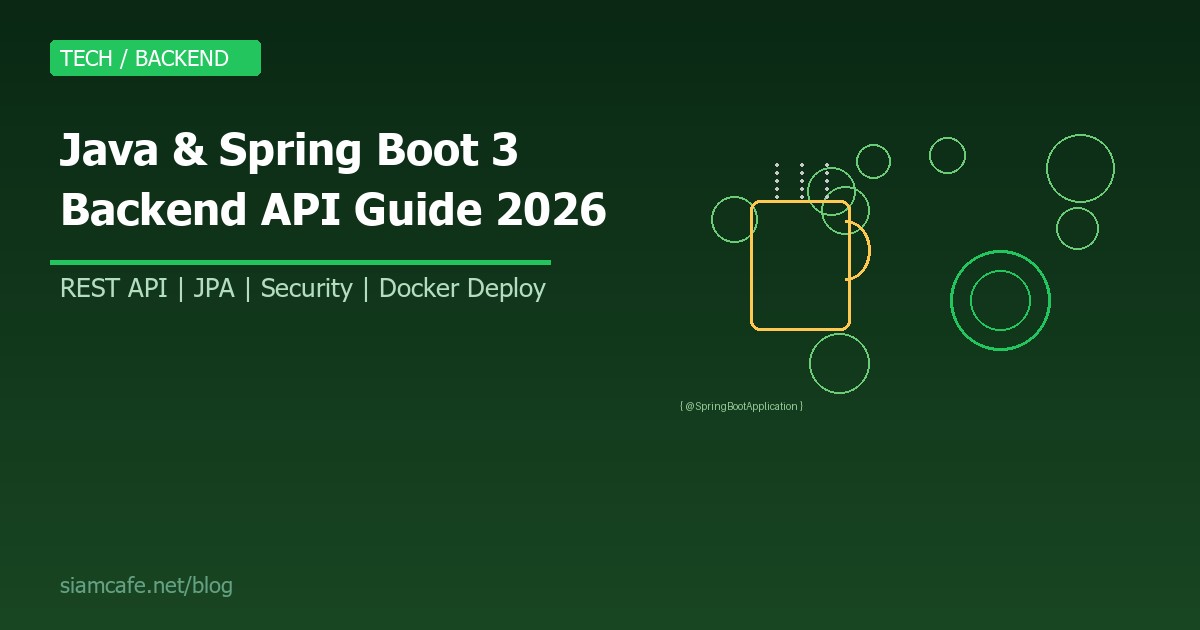Click the yellow coffee mug icon

[800, 265]
